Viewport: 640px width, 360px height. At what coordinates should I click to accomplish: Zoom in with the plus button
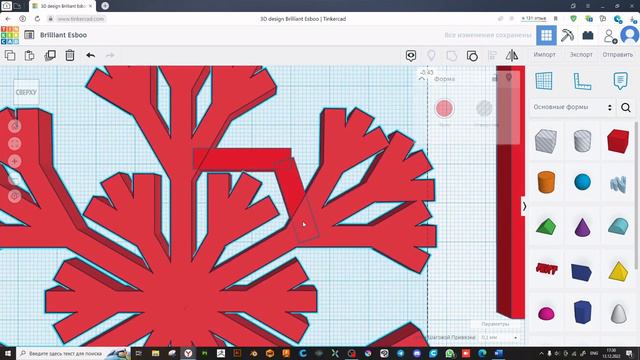click(15, 161)
